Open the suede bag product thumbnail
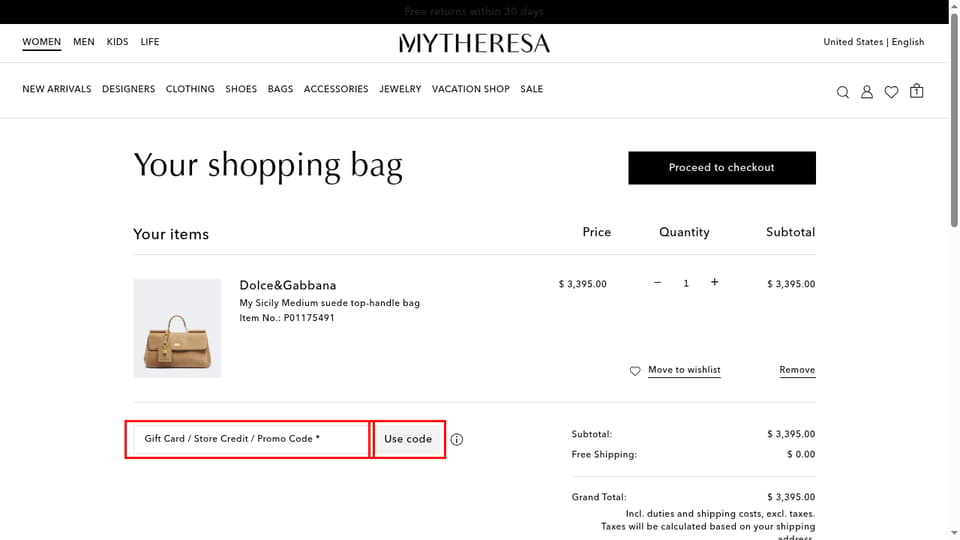 click(178, 328)
